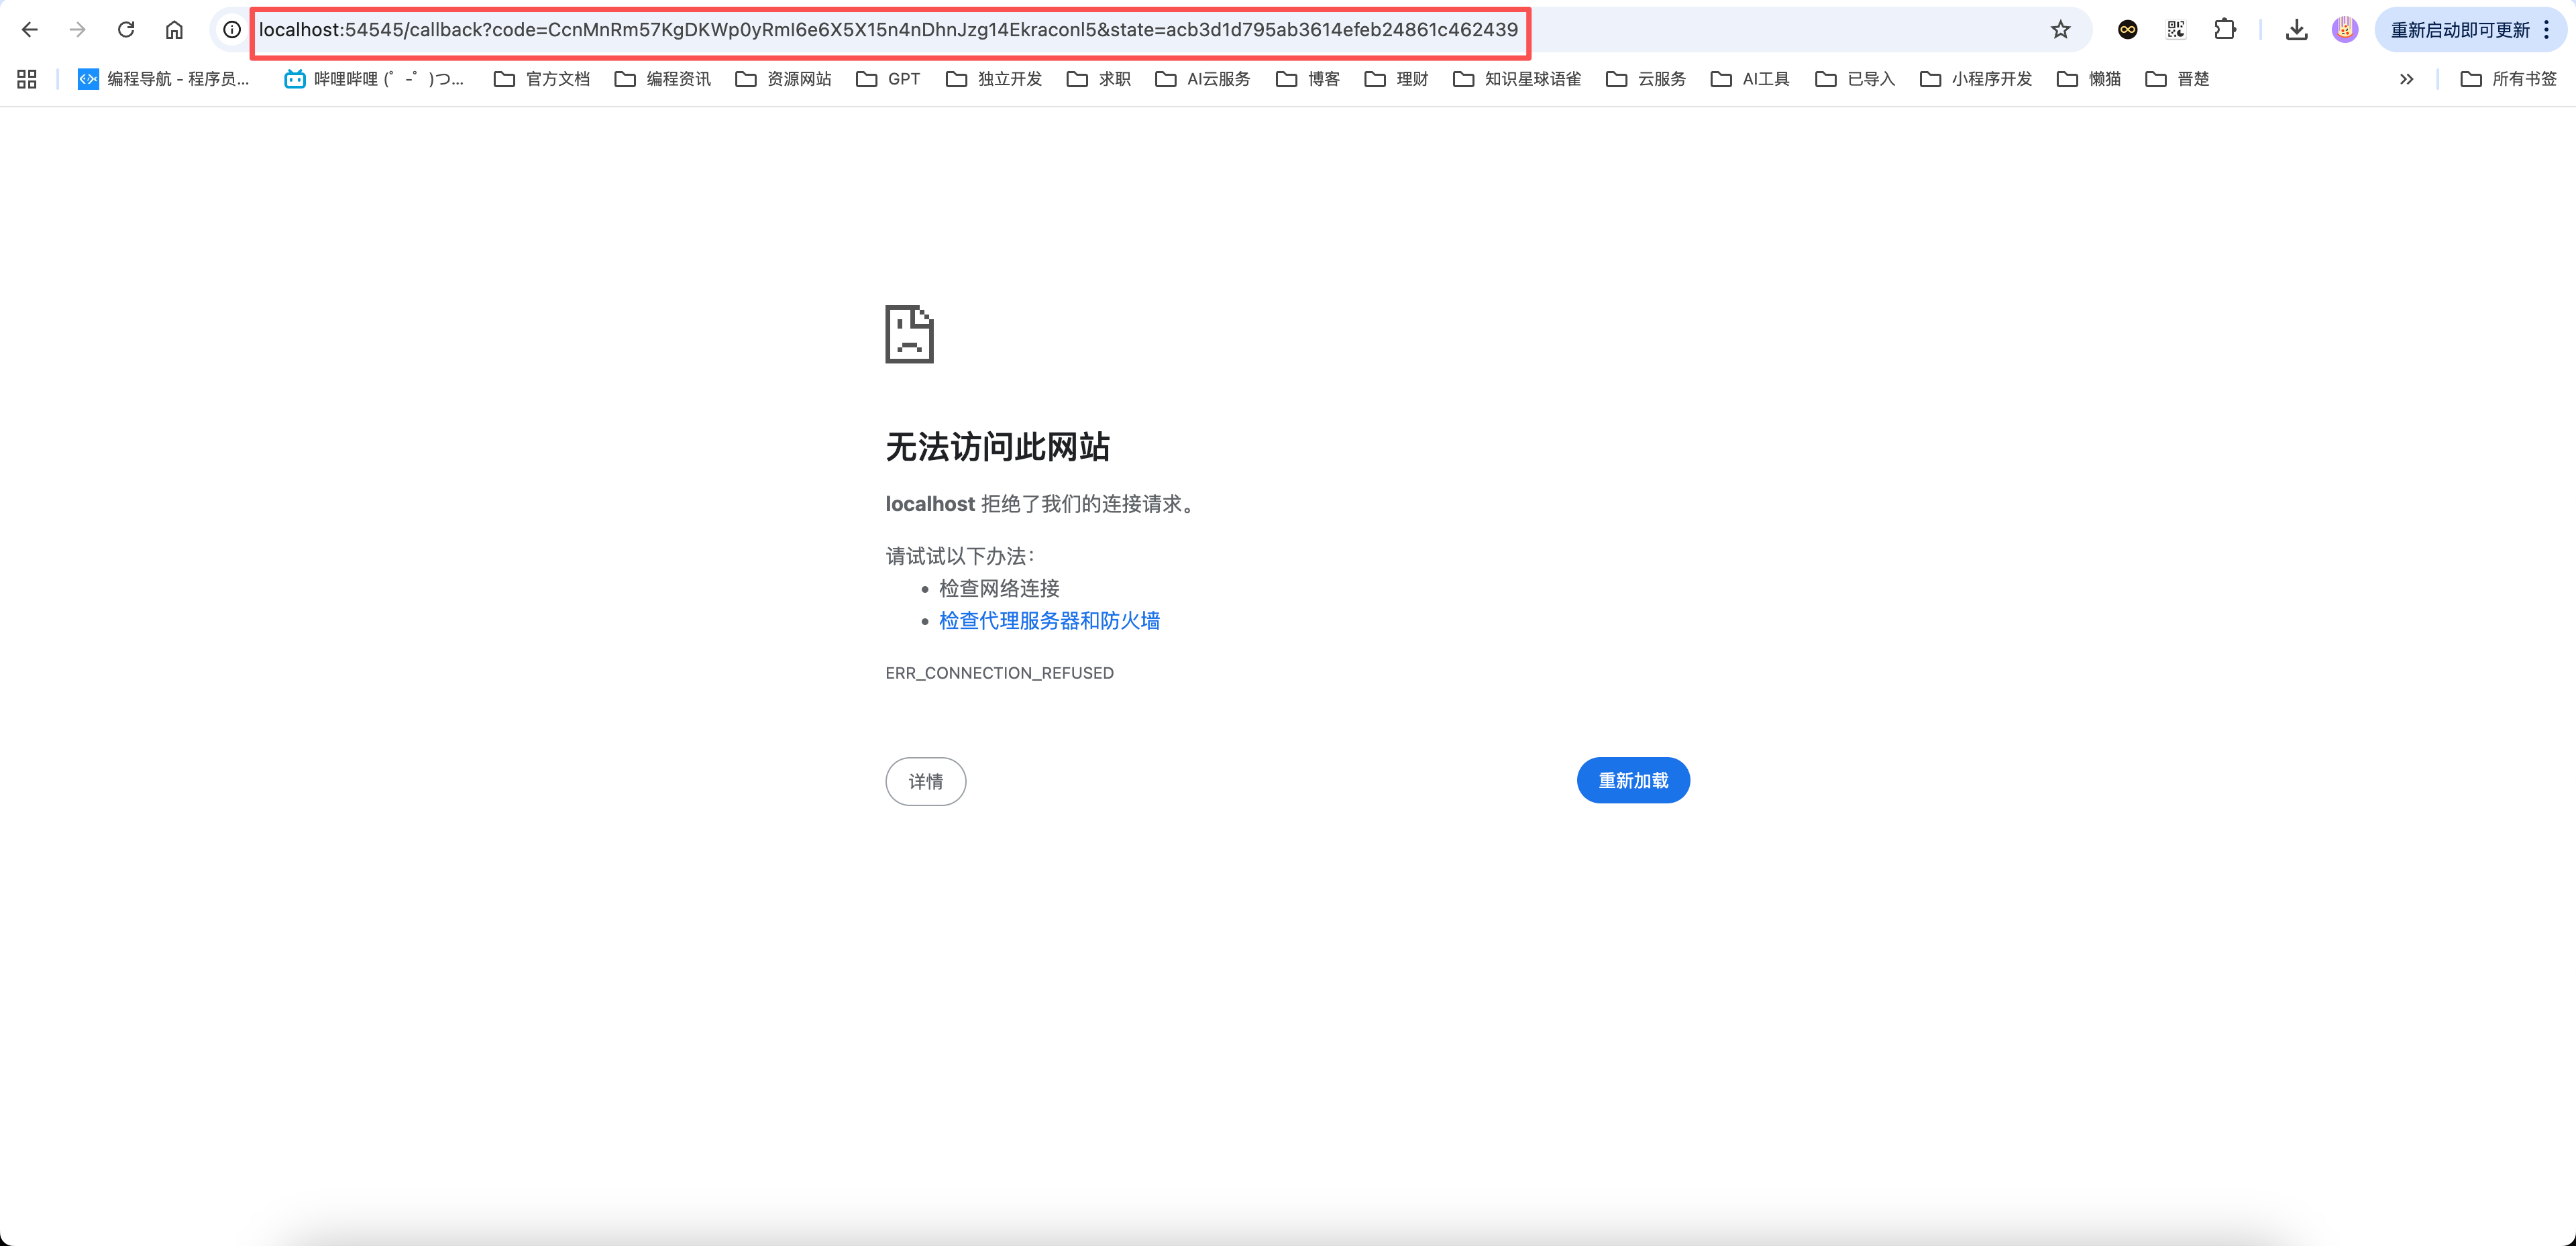Open the GPT bookmark folder
Image resolution: width=2576 pixels, height=1246 pixels.
pyautogui.click(x=888, y=79)
